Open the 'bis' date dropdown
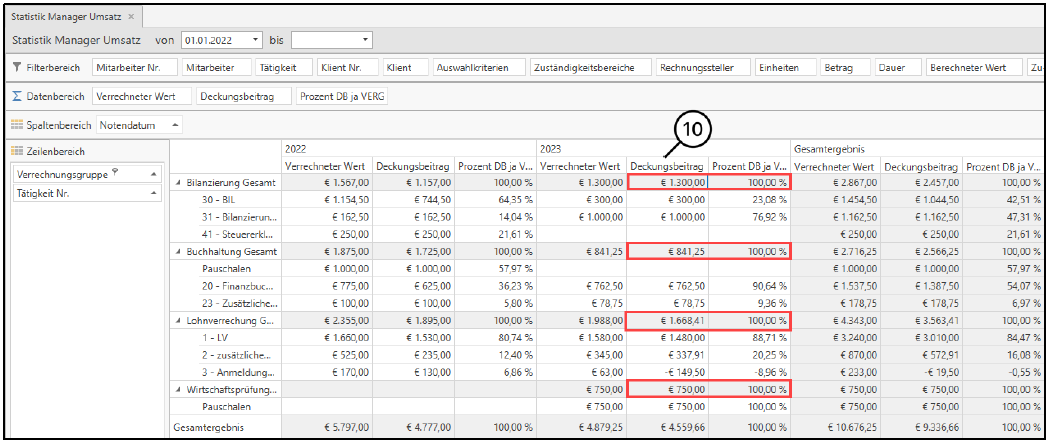Image resolution: width=1048 pixels, height=442 pixels. [366, 40]
